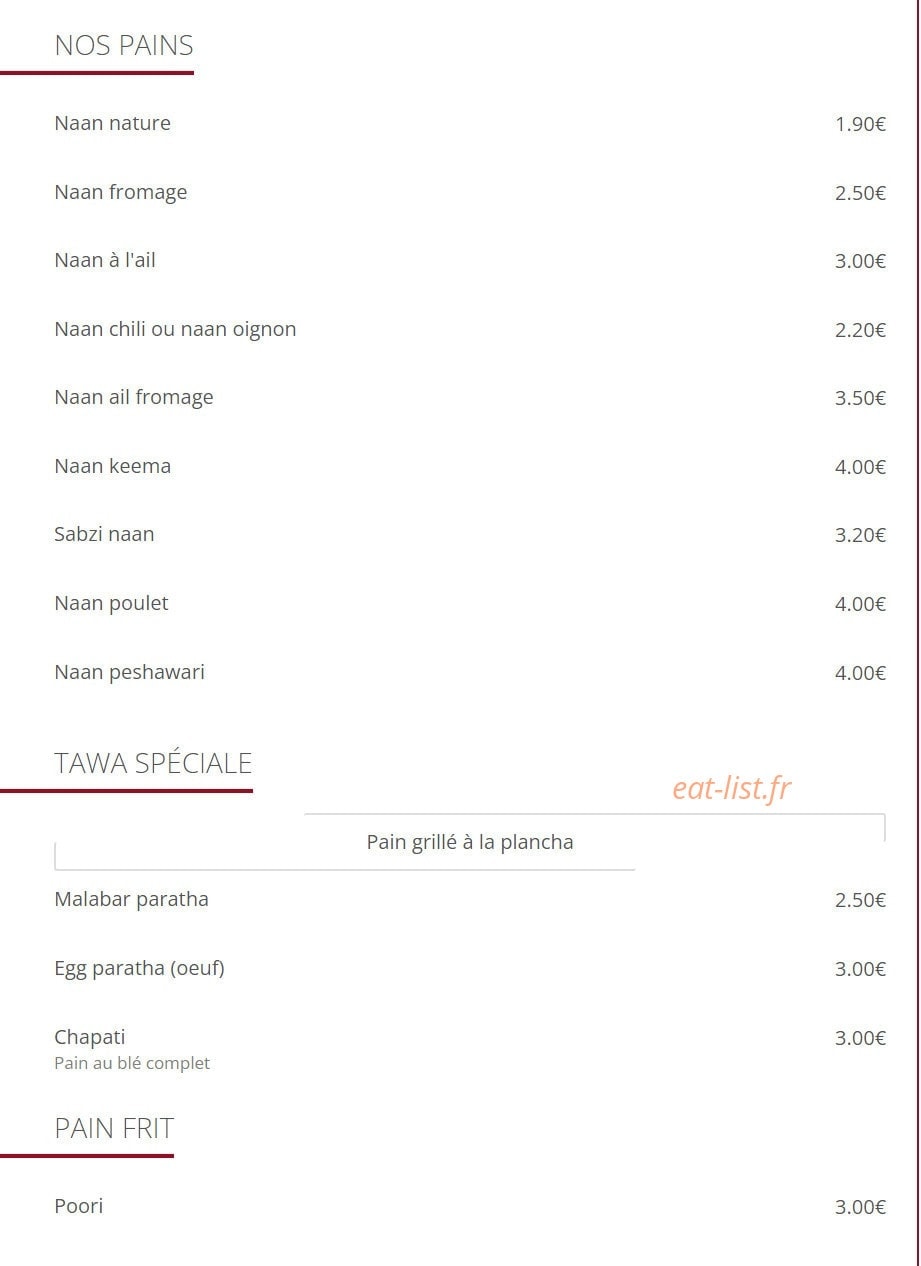
Task: Click the eat-list.fr watermark link
Action: 731,788
